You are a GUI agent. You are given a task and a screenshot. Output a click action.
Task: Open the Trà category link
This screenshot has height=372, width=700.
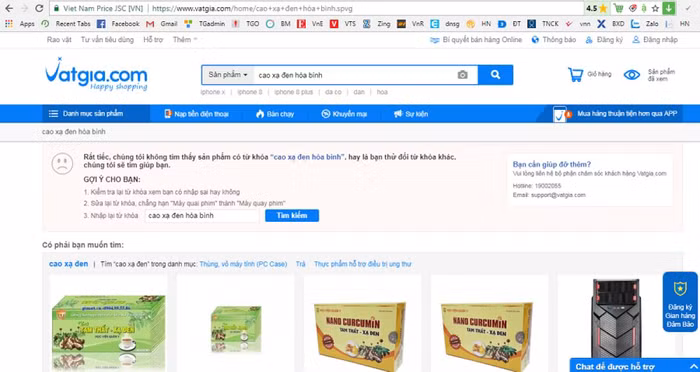point(300,264)
